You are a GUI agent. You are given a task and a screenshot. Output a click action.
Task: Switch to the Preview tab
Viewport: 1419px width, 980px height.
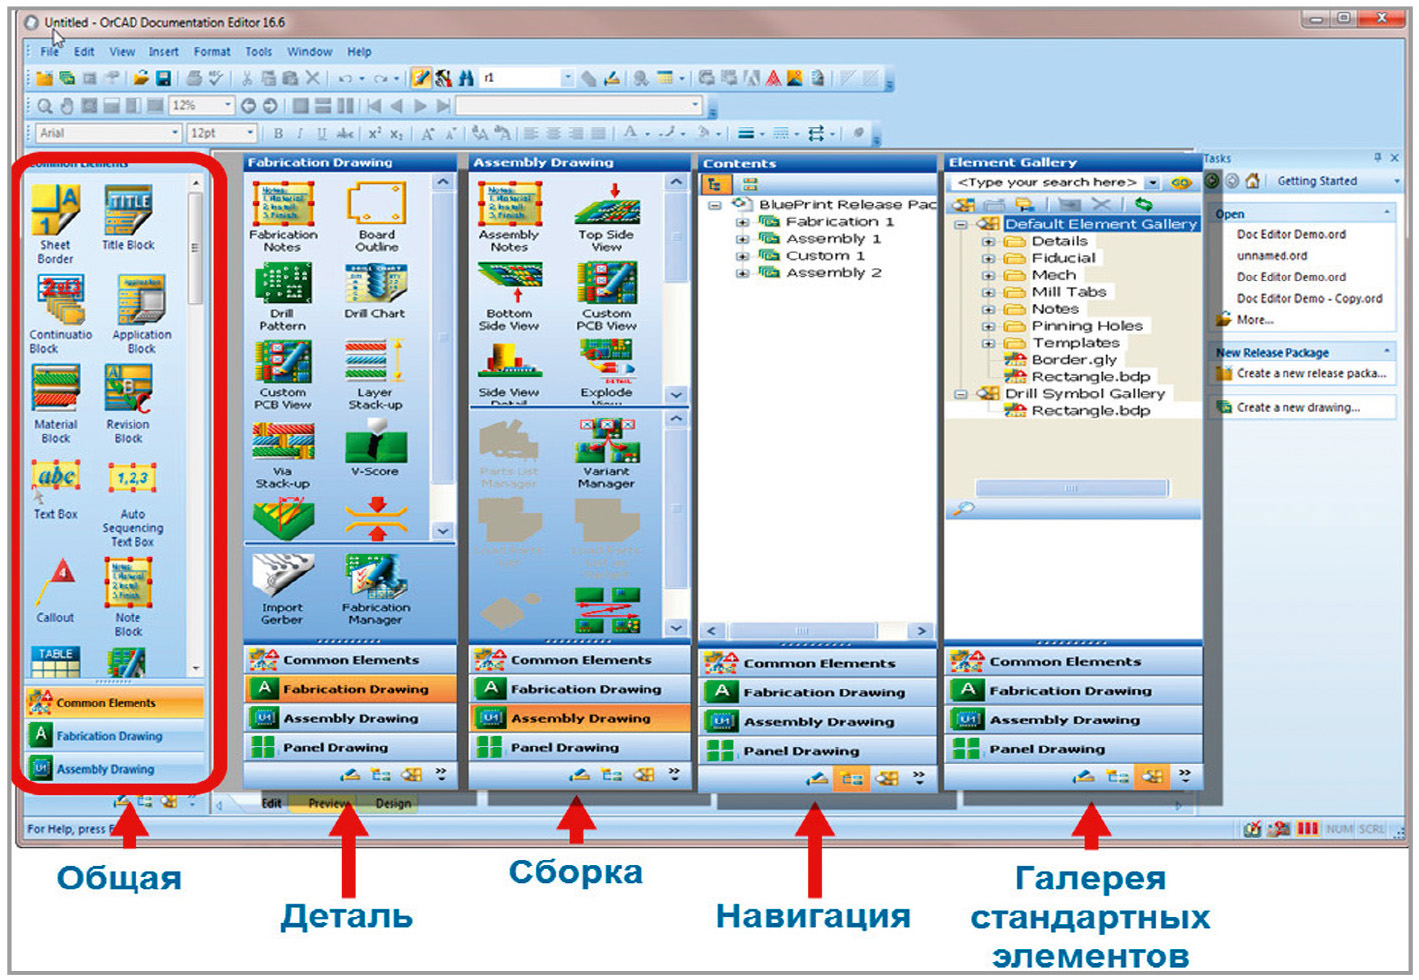[x=329, y=803]
